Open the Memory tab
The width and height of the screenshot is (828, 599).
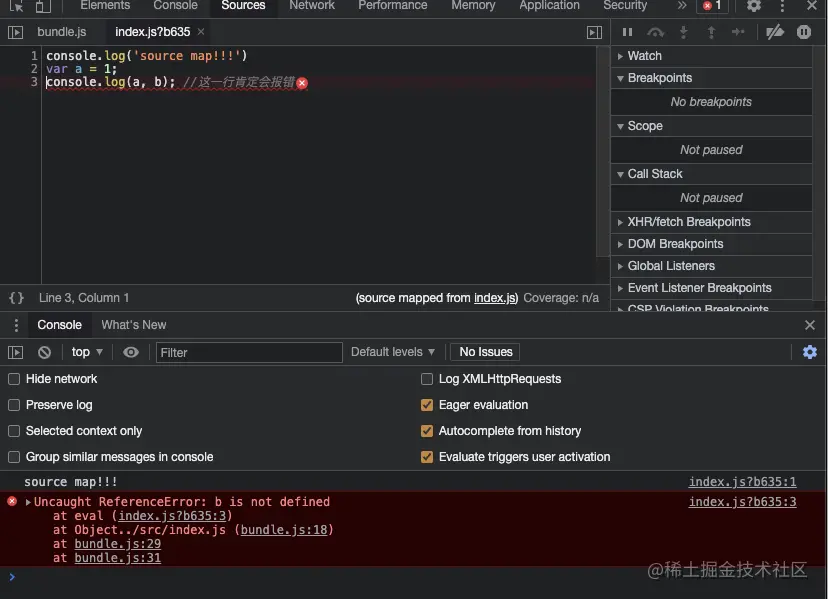coord(473,6)
